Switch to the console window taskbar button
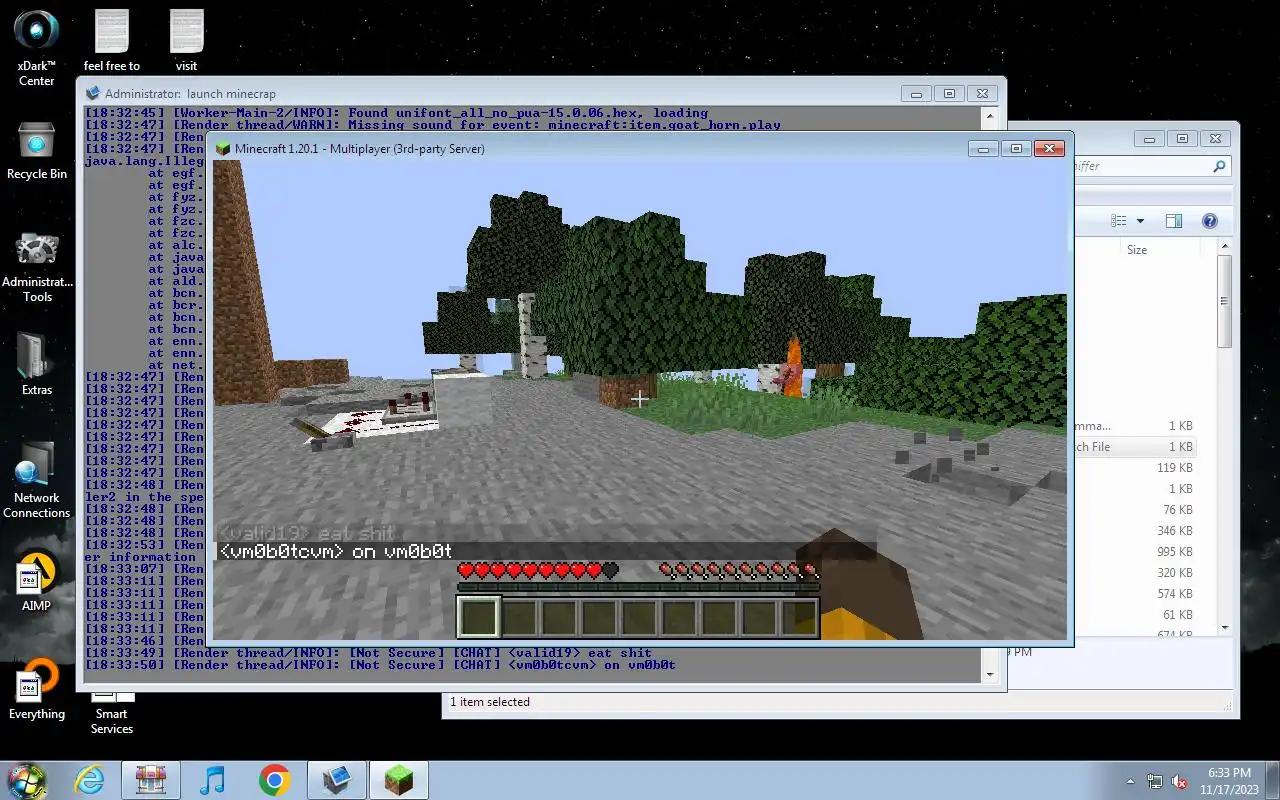The height and width of the screenshot is (800, 1280). (337, 780)
